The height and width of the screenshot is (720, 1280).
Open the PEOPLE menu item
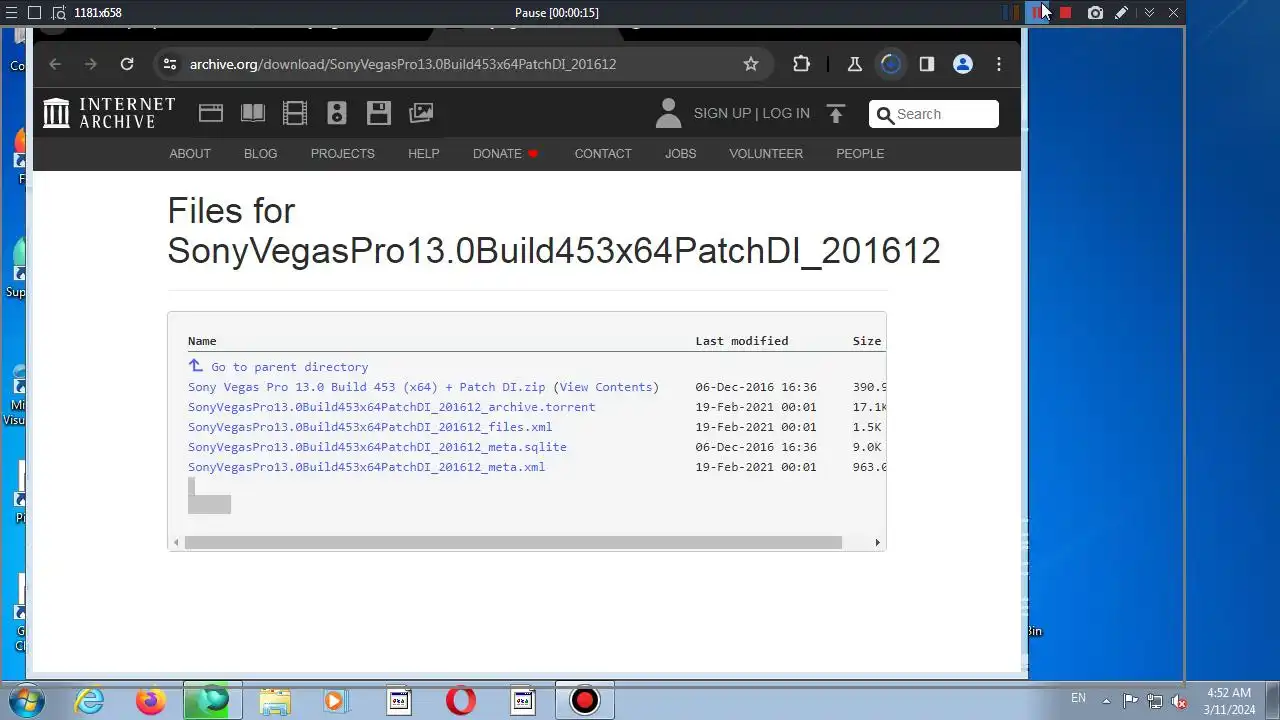tap(860, 154)
